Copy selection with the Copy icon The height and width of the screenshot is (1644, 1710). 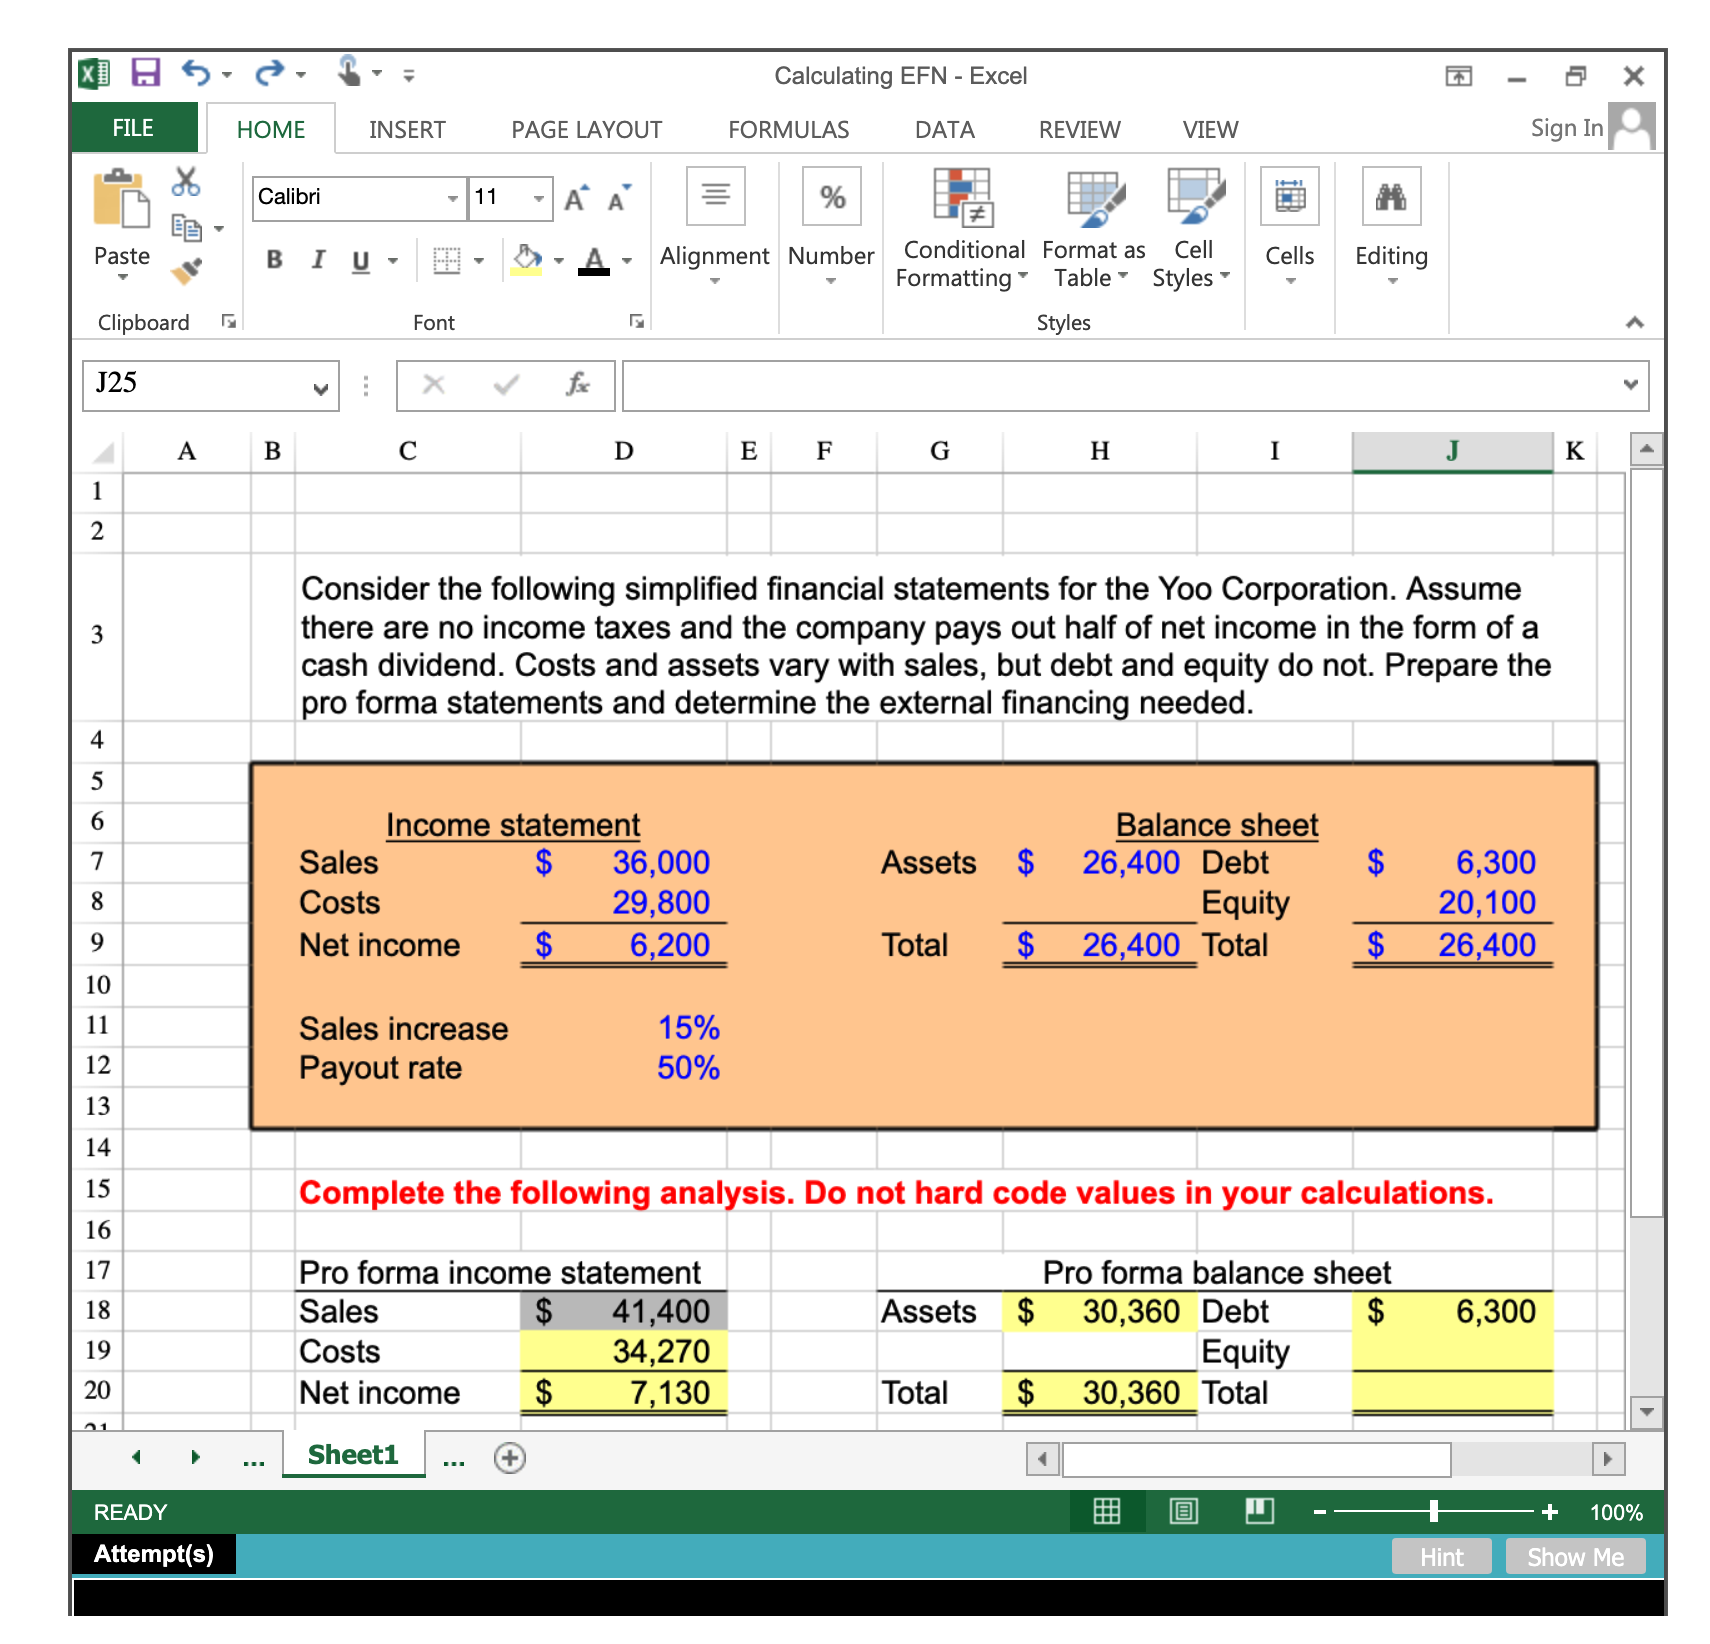pyautogui.click(x=186, y=228)
